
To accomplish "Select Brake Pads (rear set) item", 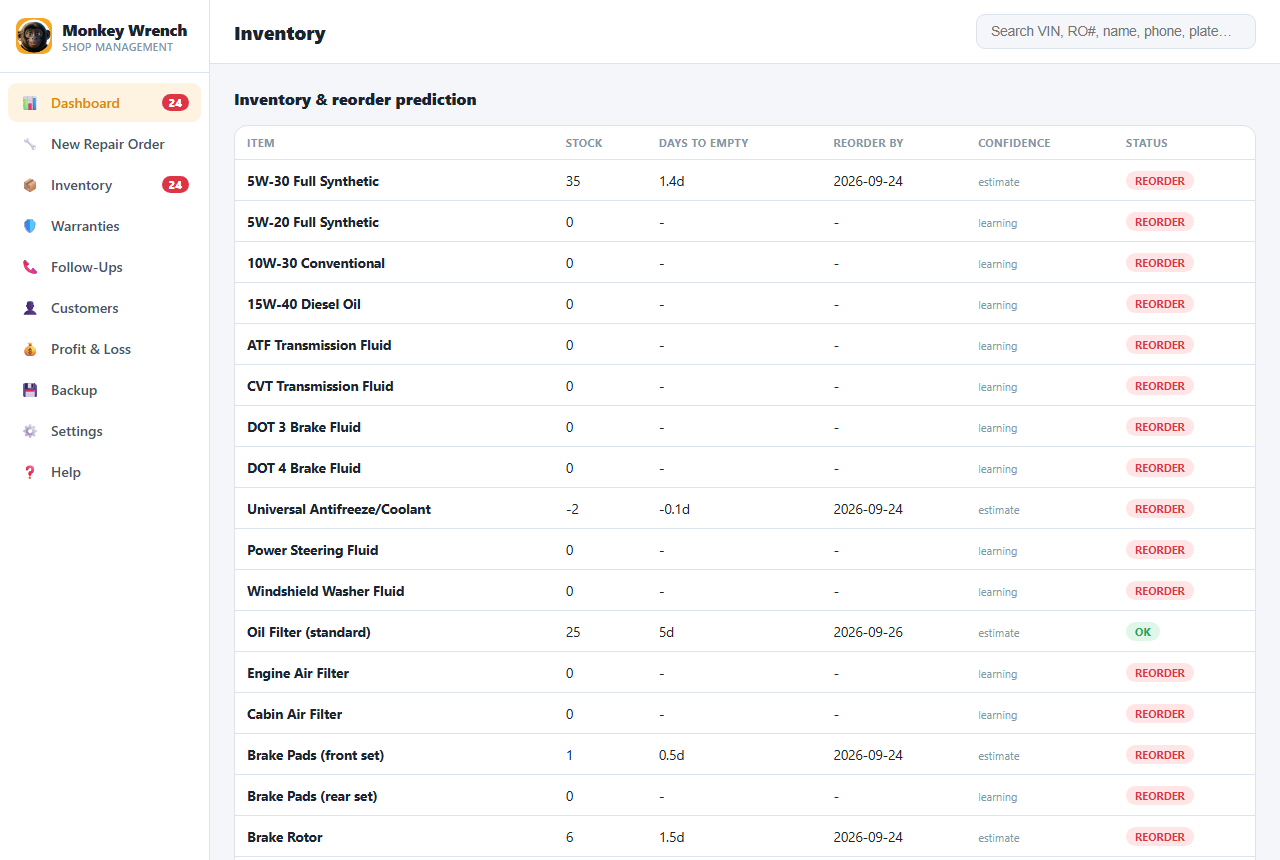I will [x=312, y=796].
